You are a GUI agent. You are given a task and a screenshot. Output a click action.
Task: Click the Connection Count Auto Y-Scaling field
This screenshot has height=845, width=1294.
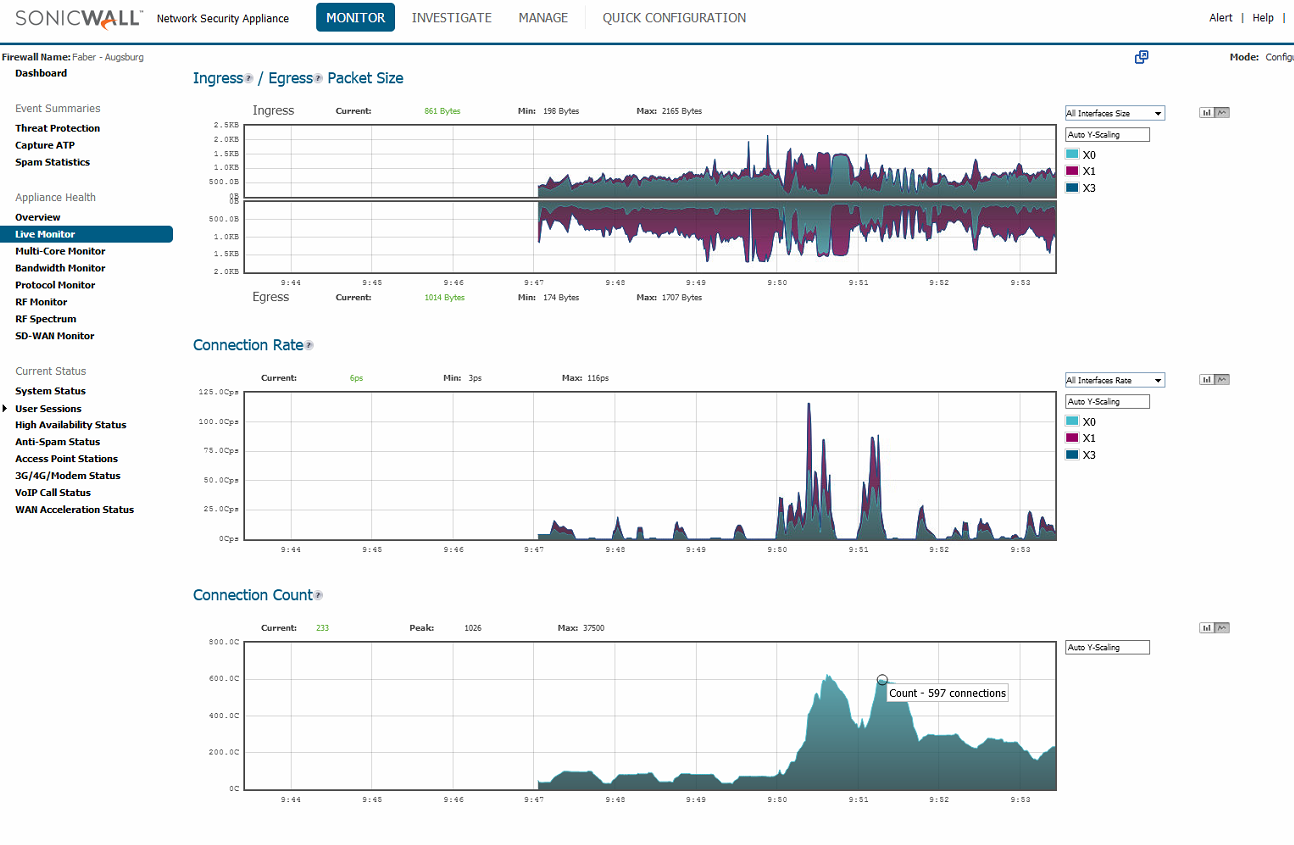tap(1107, 647)
